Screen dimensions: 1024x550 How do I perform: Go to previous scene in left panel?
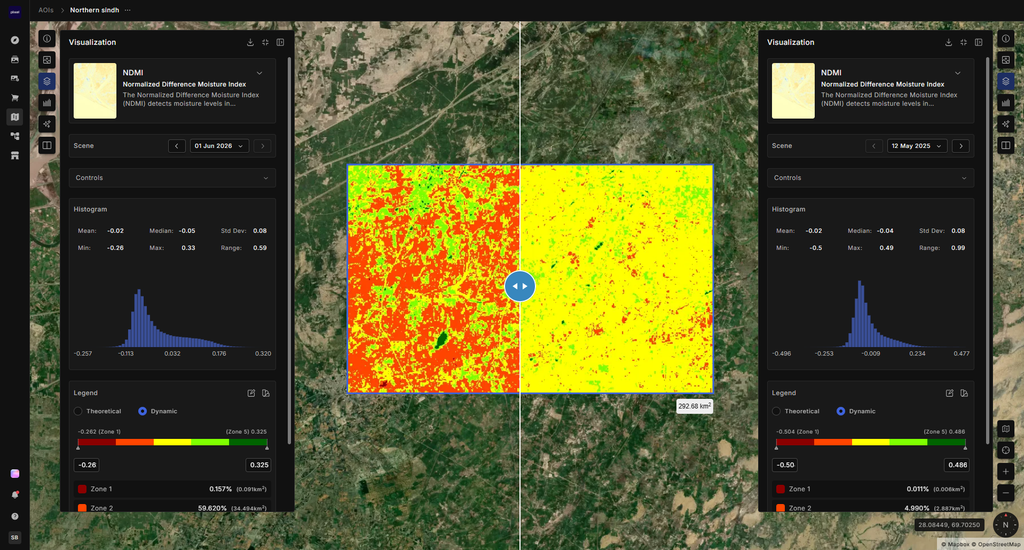pos(177,146)
